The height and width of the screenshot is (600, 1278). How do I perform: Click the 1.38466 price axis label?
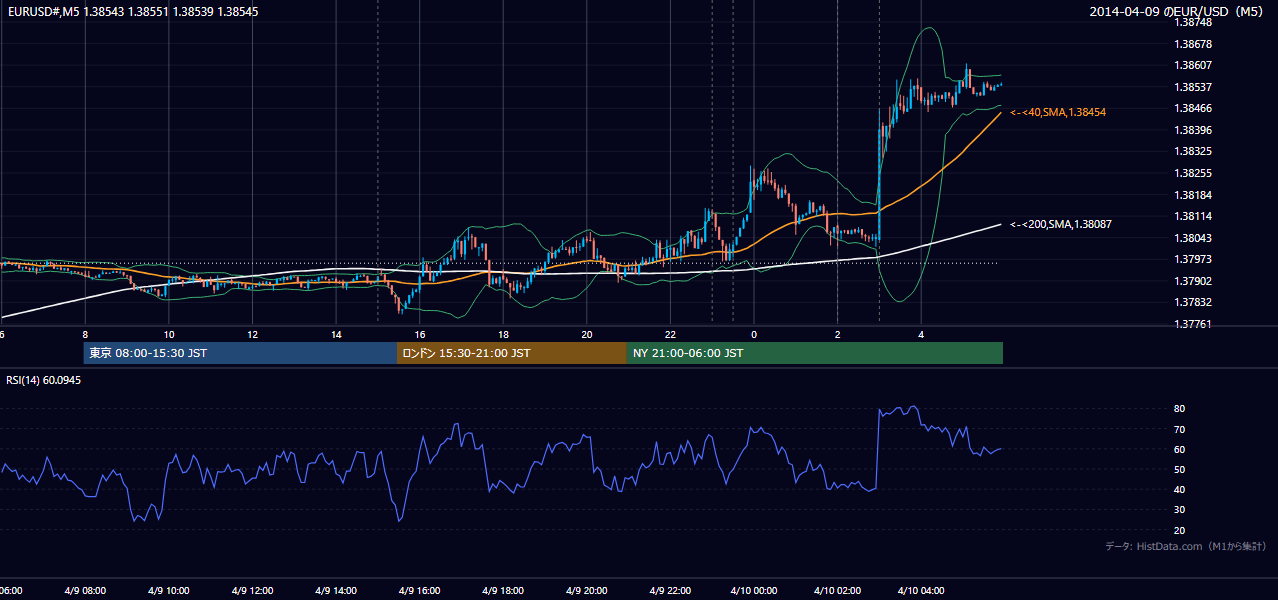click(x=1194, y=108)
